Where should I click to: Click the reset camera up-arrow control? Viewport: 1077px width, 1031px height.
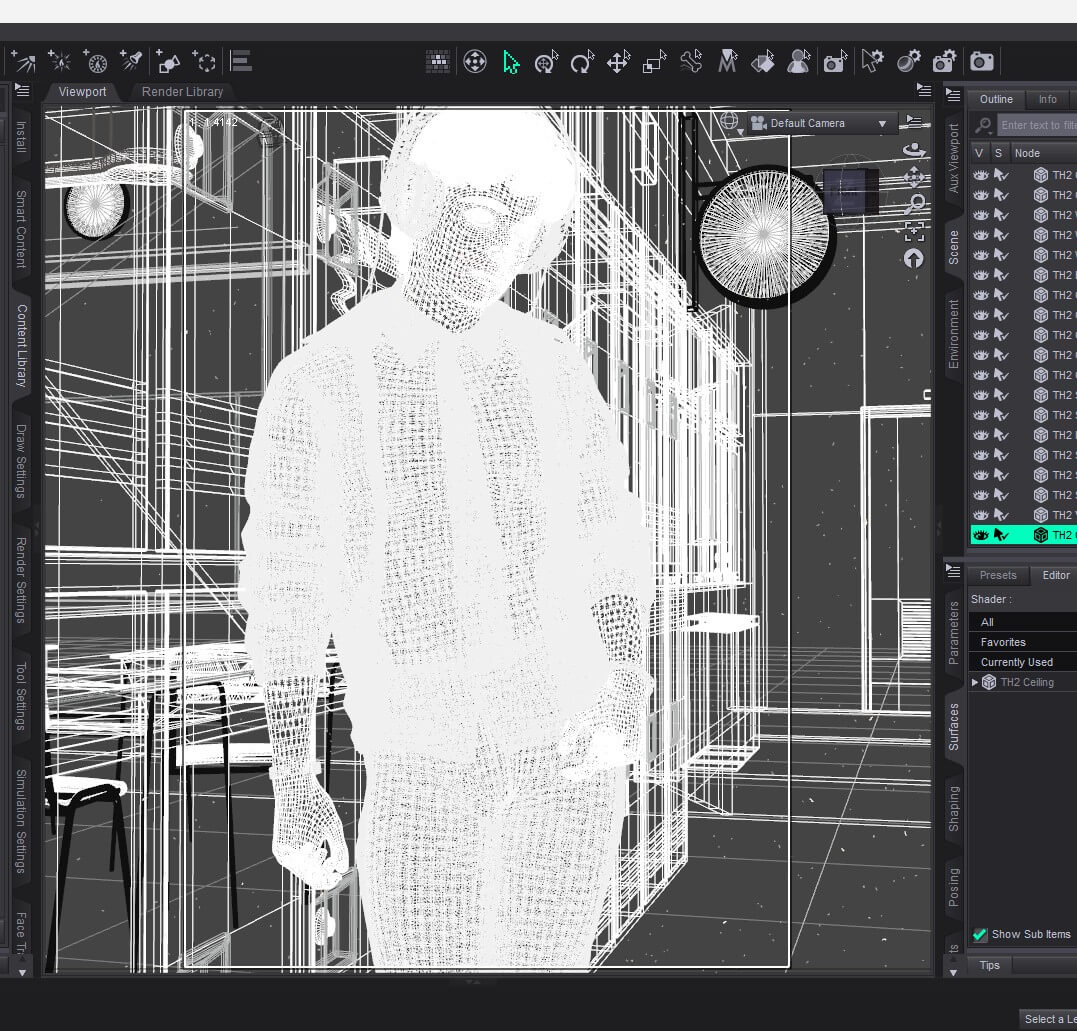914,259
